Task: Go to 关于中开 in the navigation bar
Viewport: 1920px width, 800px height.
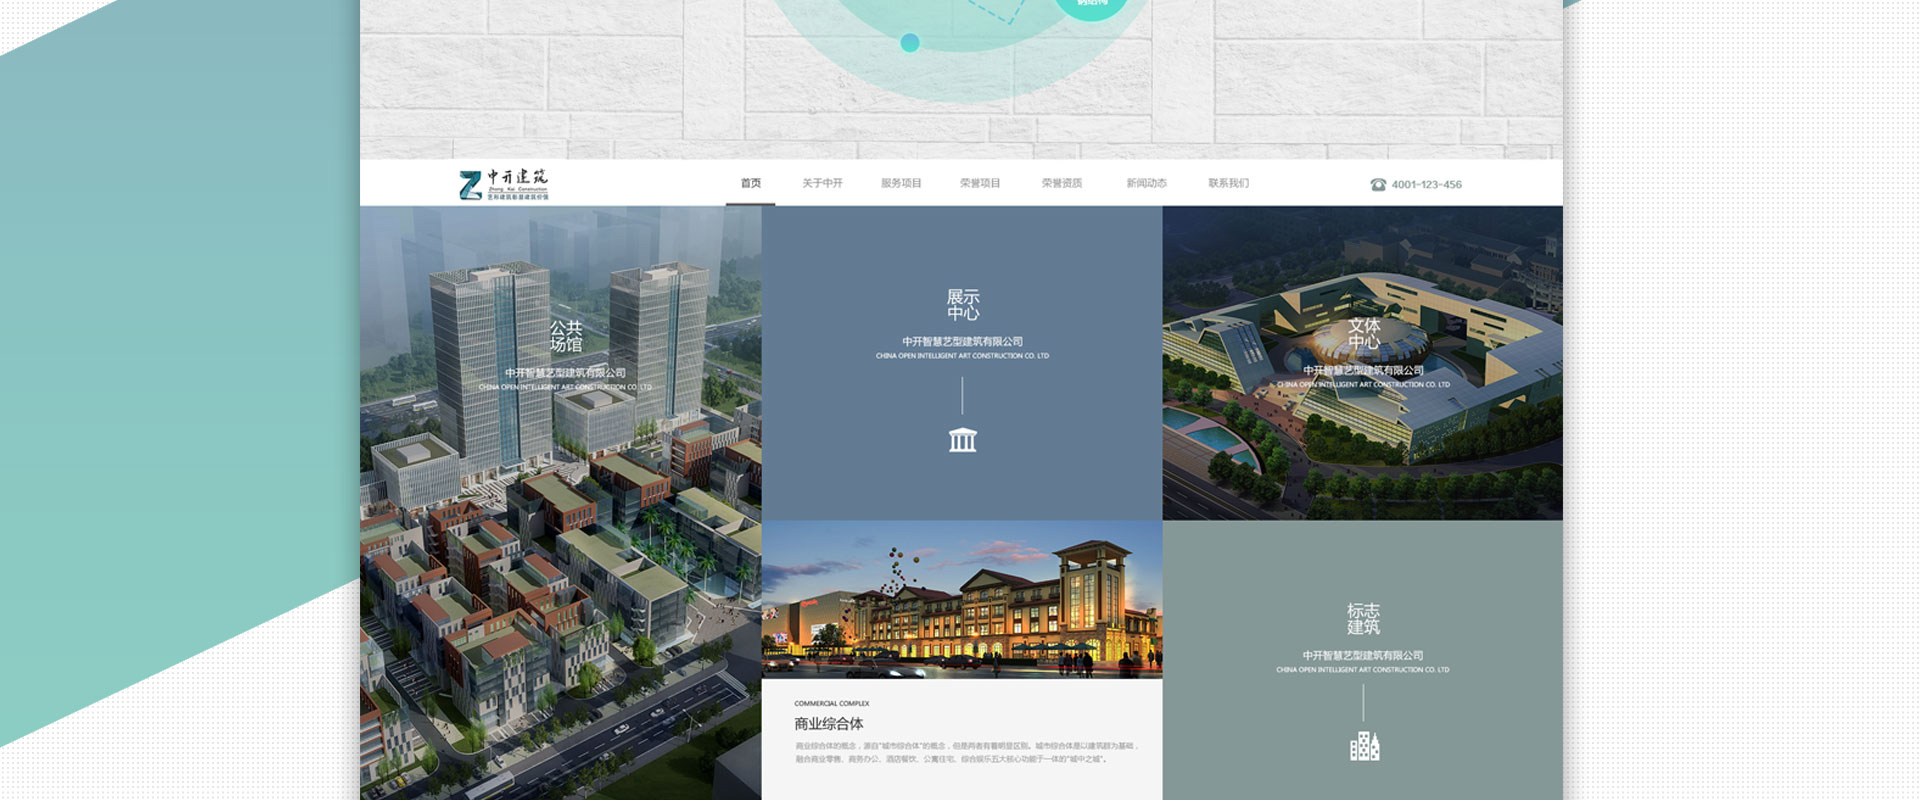Action: click(x=822, y=183)
